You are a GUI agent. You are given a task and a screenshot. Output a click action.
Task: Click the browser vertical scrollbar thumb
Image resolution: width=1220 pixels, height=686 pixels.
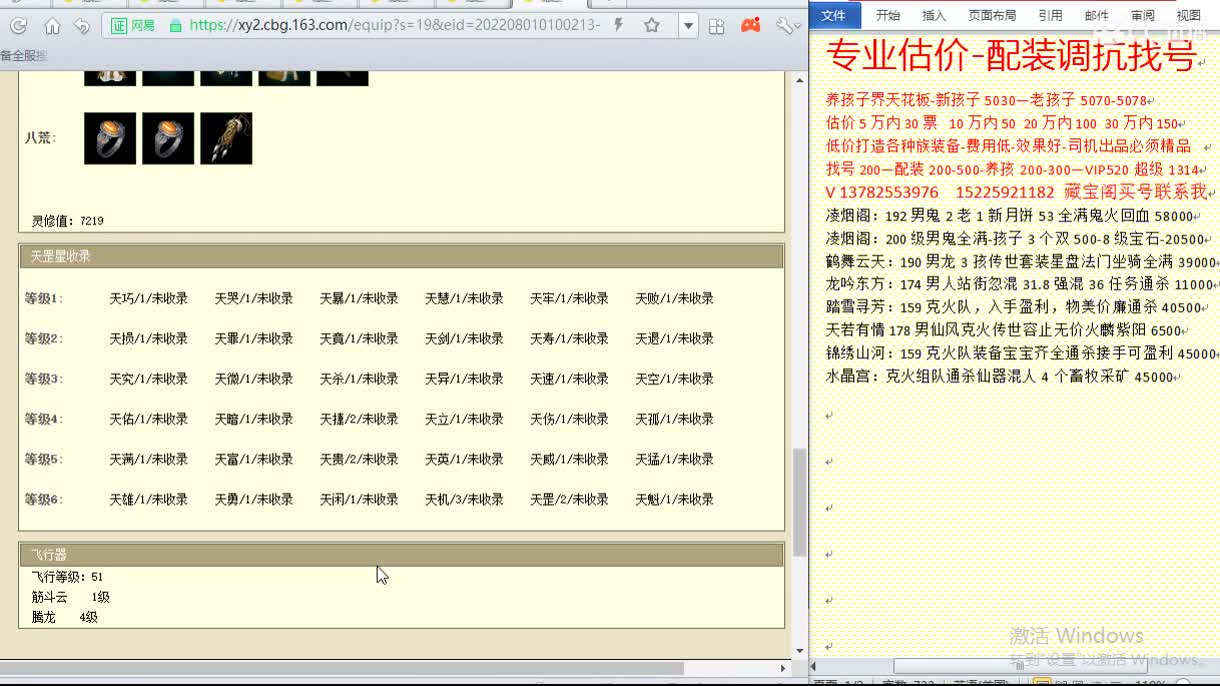[x=799, y=503]
